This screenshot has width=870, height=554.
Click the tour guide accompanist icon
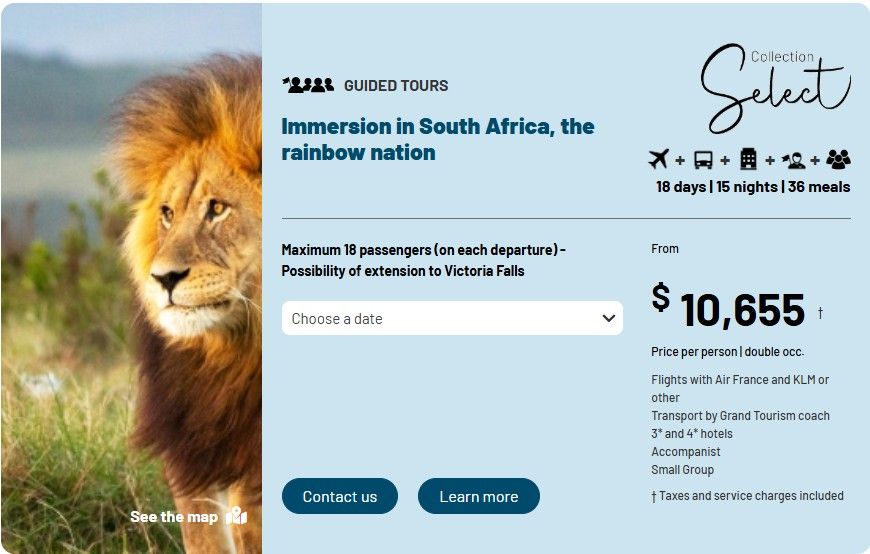[794, 159]
